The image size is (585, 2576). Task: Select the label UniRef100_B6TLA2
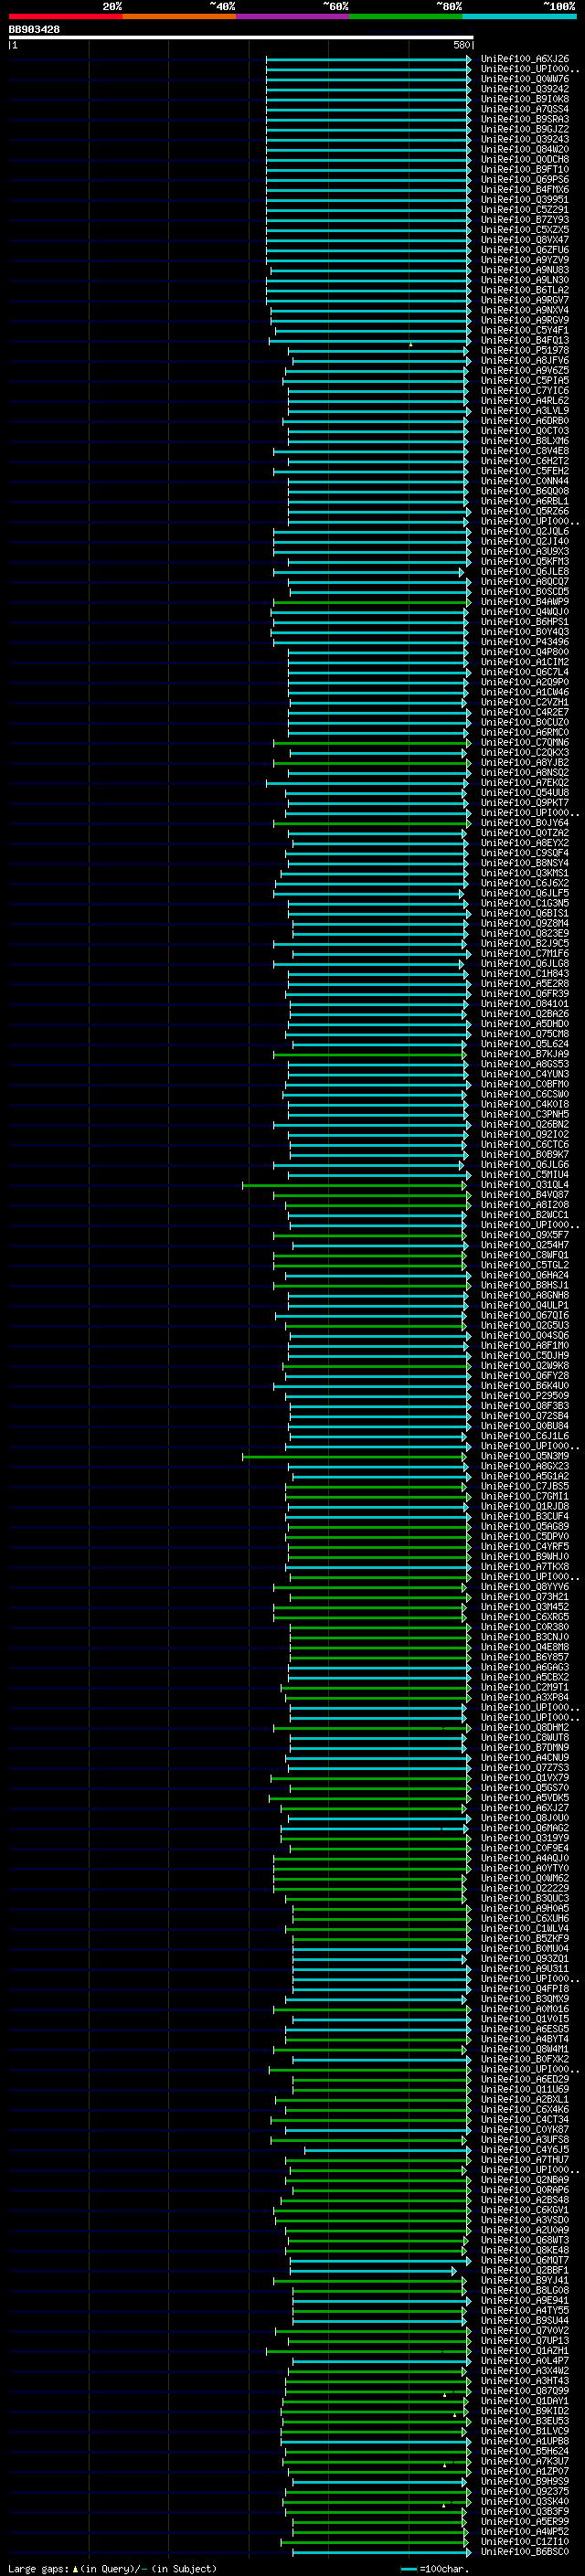point(525,290)
